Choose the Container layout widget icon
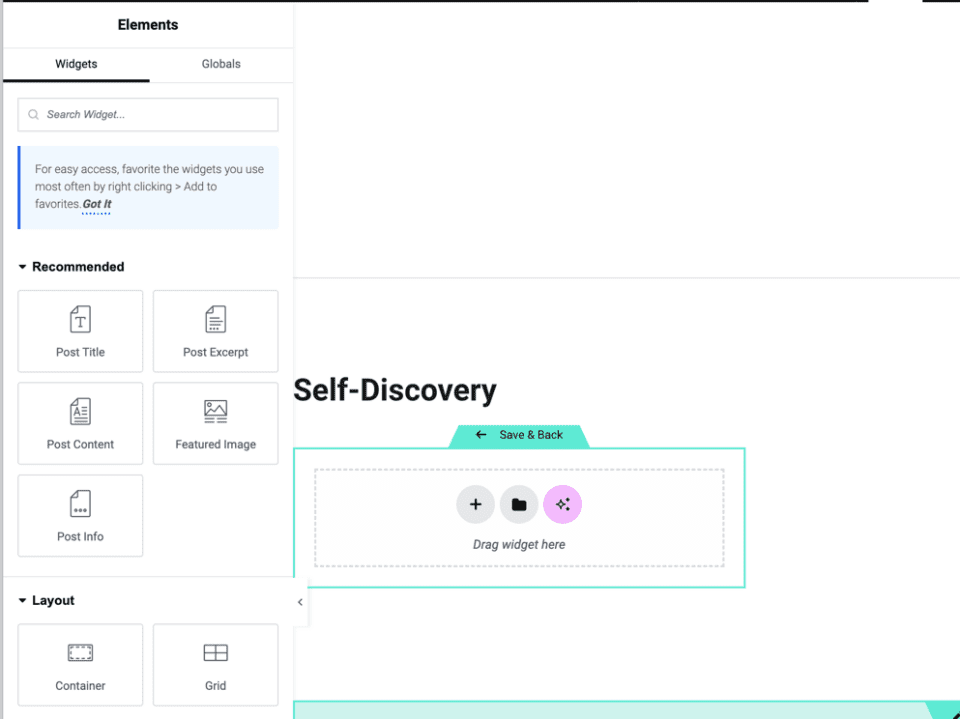This screenshot has width=960, height=719. coord(80,653)
